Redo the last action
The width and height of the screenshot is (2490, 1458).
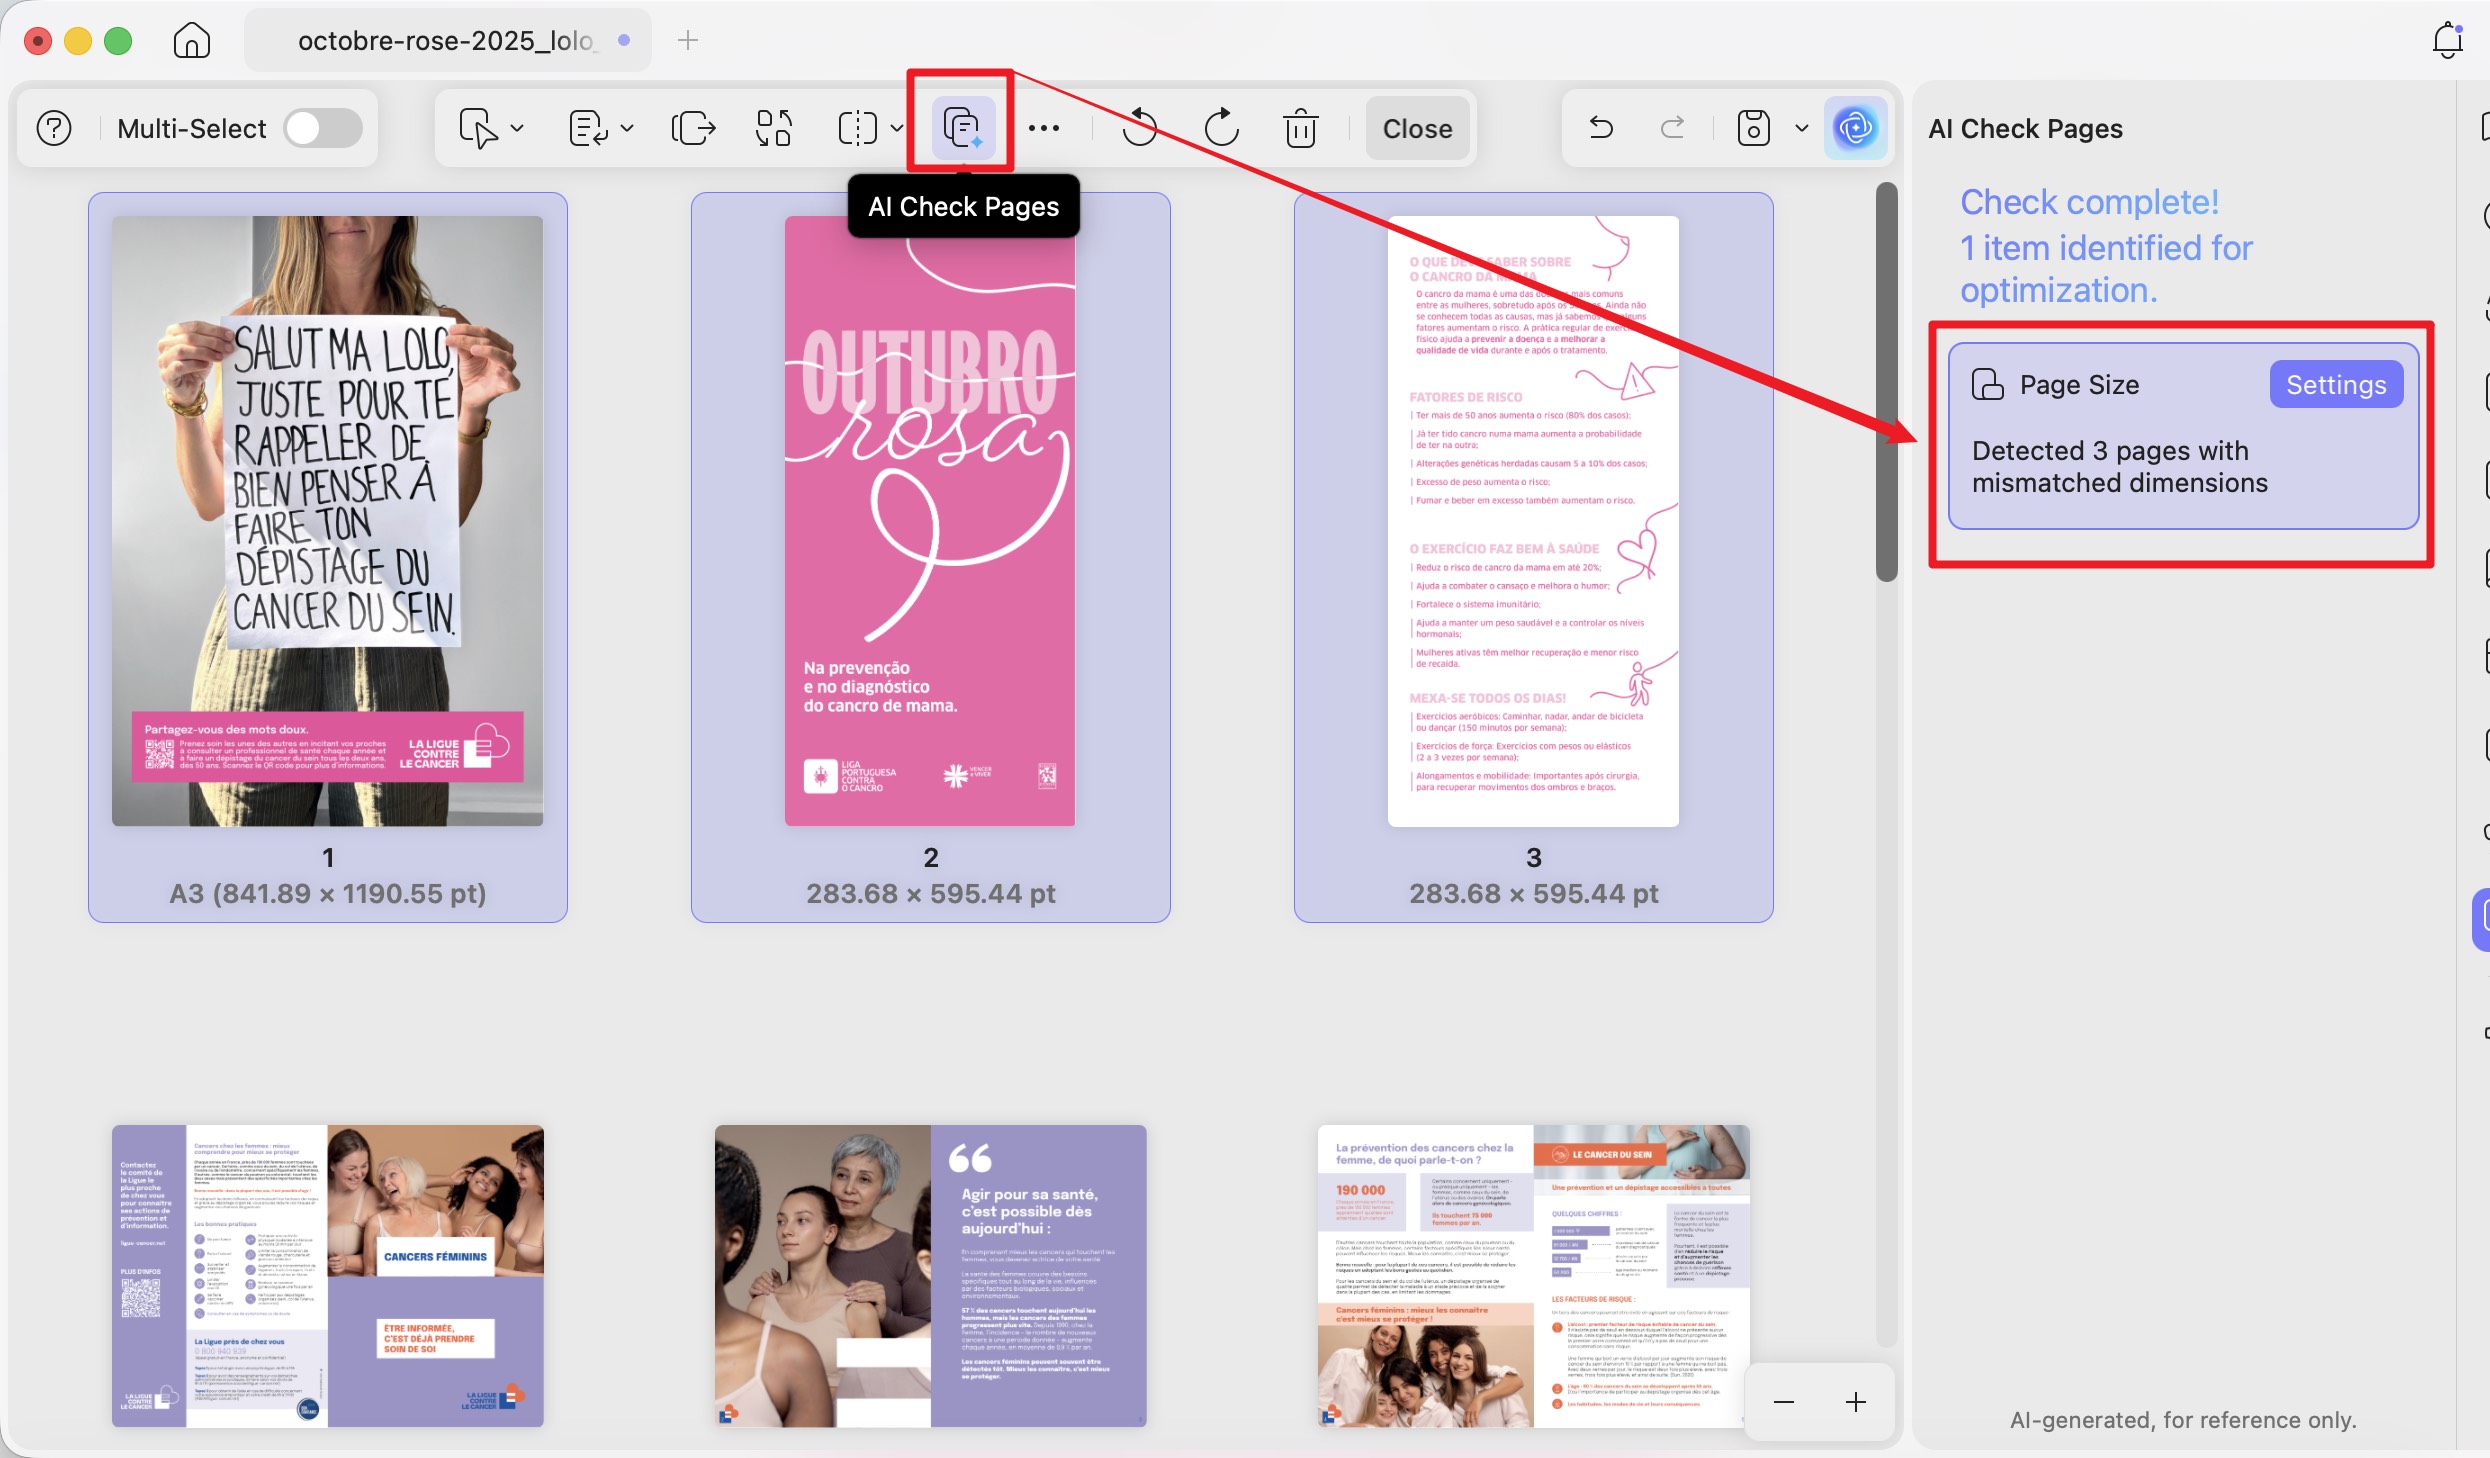(x=1672, y=128)
